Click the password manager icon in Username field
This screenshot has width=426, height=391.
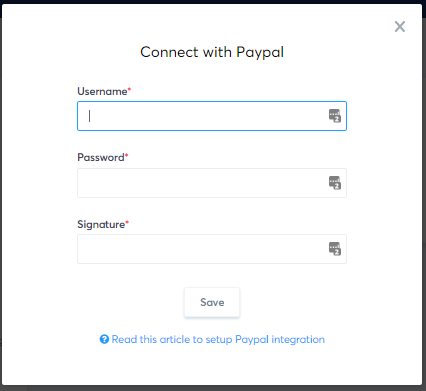coord(335,116)
